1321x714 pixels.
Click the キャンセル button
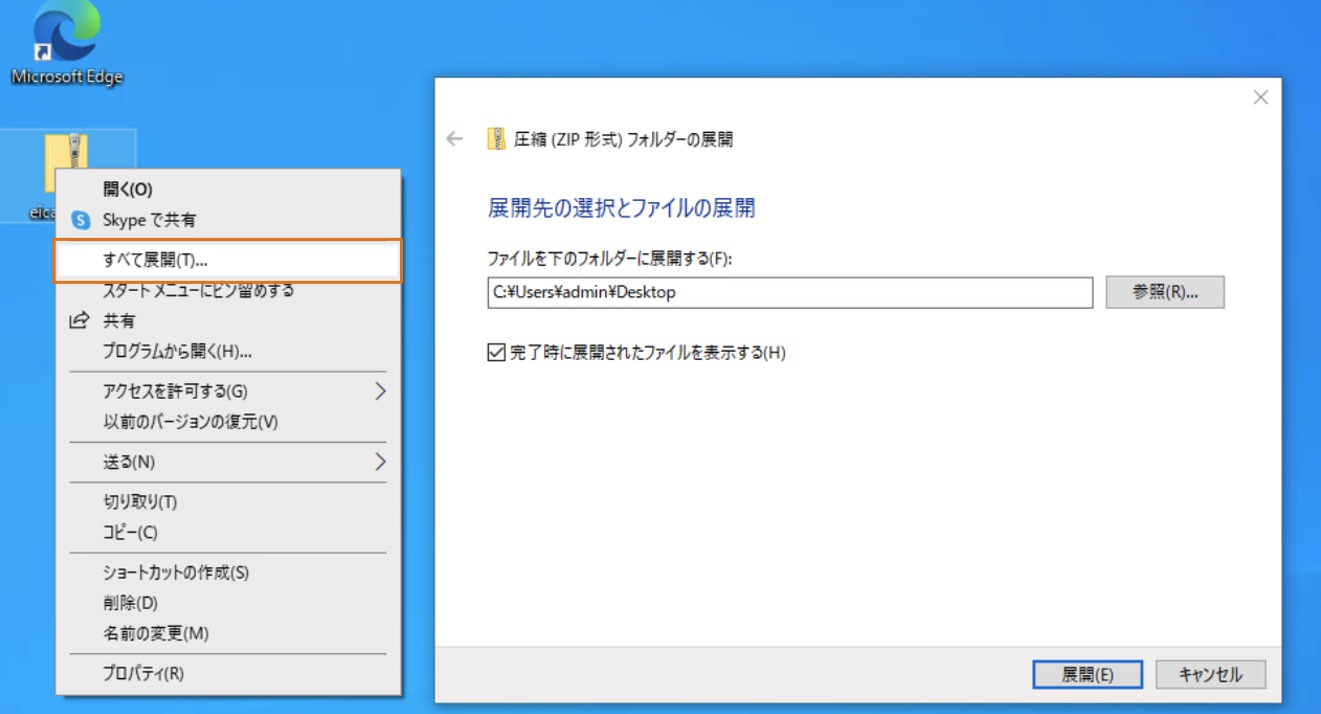[1210, 674]
